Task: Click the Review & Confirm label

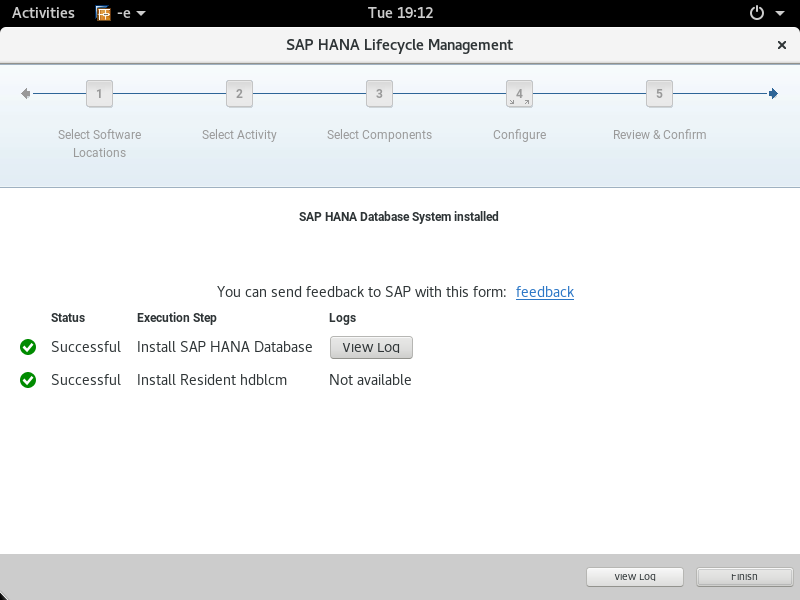Action: tap(660, 135)
